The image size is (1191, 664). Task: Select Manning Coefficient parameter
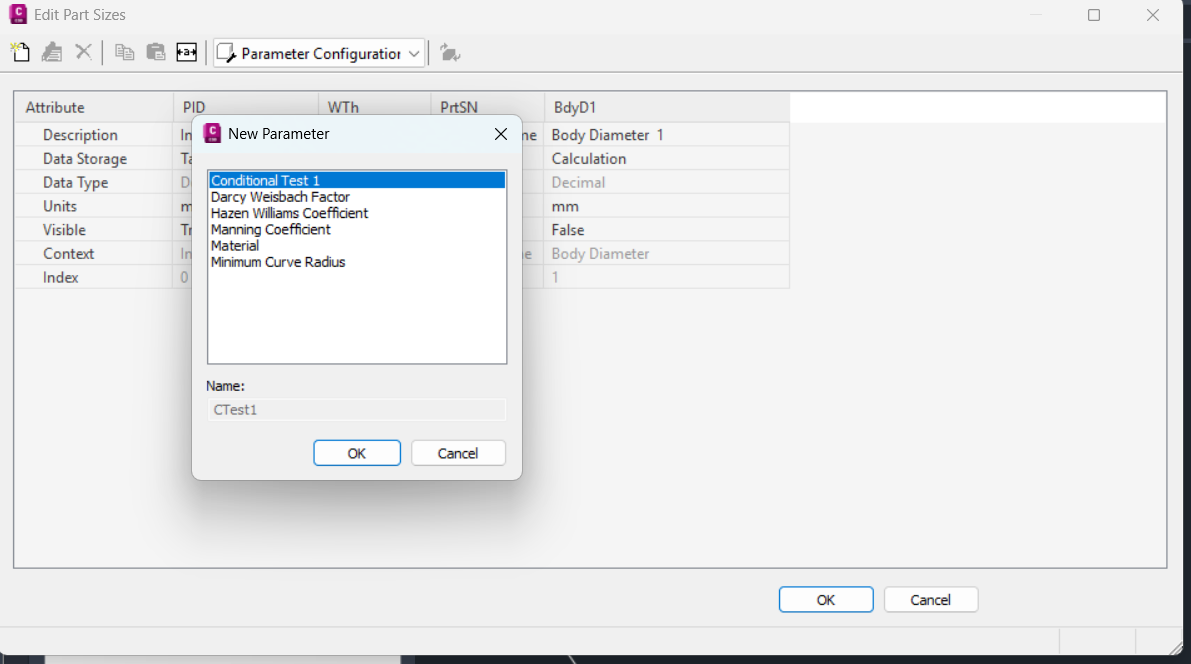pyautogui.click(x=356, y=229)
